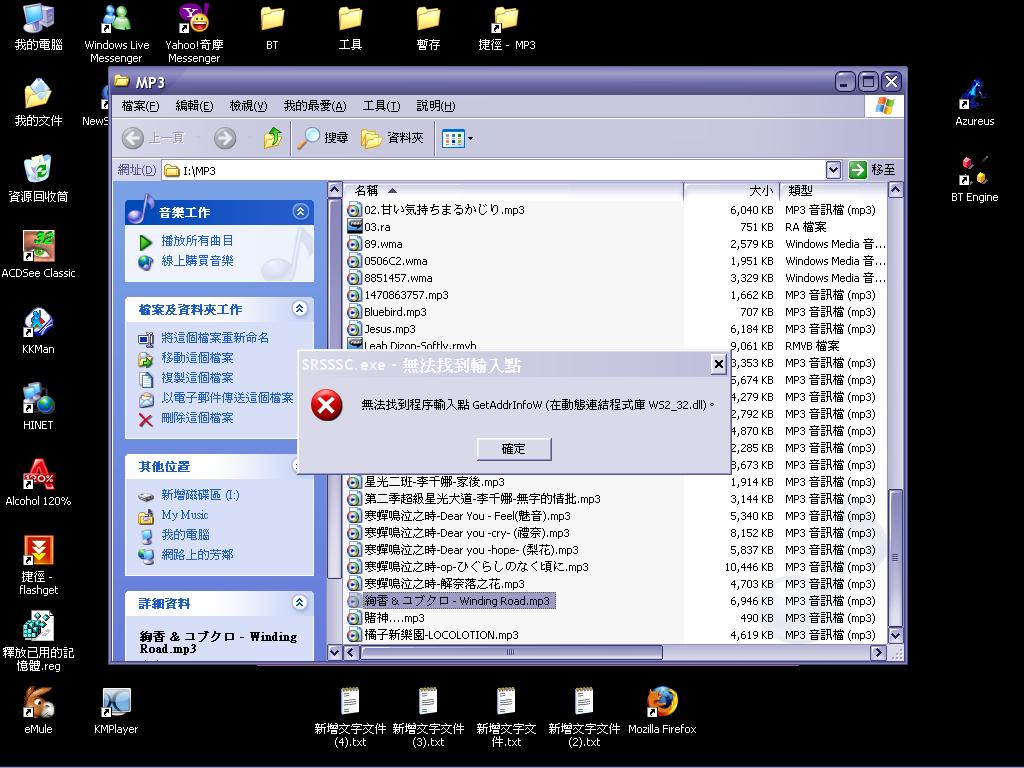Select Alcohol 120% desktop icon
Screen dimensions: 1024x768
[x=38, y=483]
